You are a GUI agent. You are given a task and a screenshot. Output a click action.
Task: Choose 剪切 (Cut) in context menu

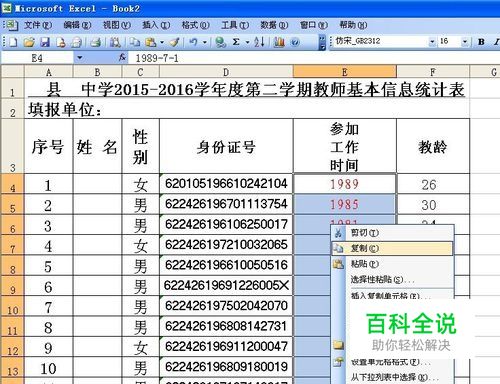point(392,233)
